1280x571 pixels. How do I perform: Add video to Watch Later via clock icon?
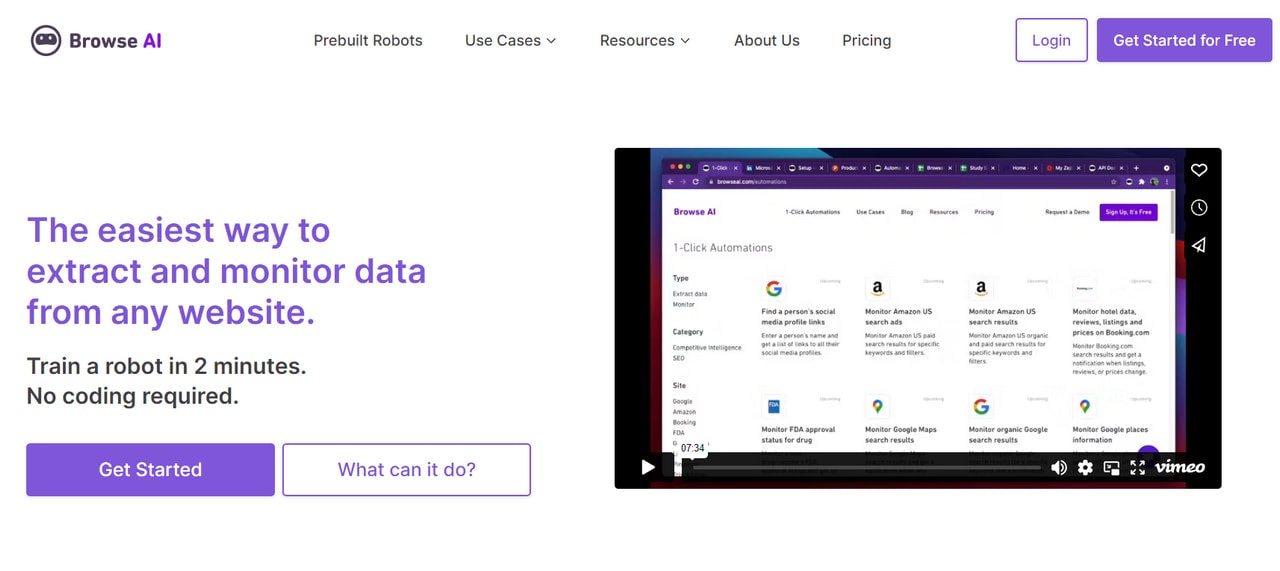(1199, 207)
